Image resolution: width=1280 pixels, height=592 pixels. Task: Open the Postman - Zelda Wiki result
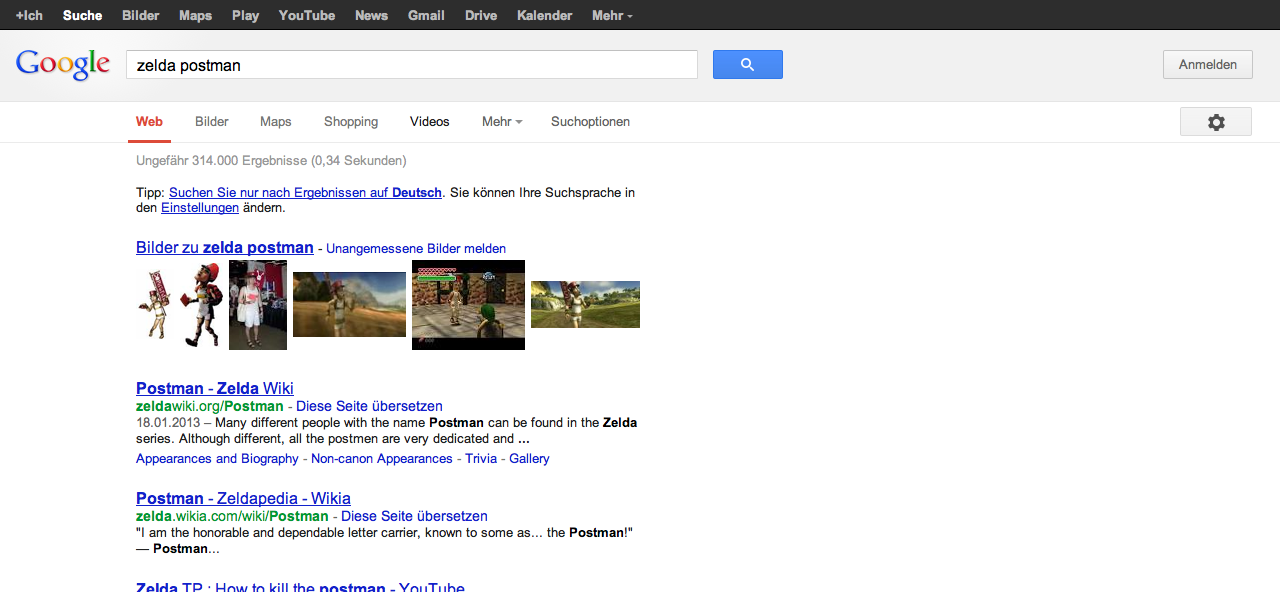point(215,388)
